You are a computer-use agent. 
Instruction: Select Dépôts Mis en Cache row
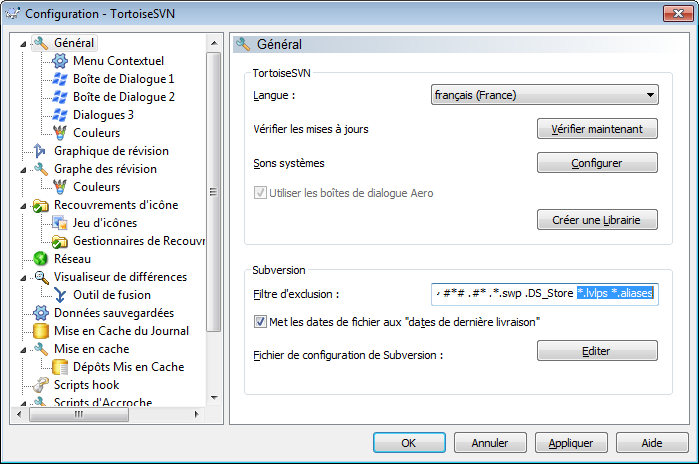tap(128, 367)
